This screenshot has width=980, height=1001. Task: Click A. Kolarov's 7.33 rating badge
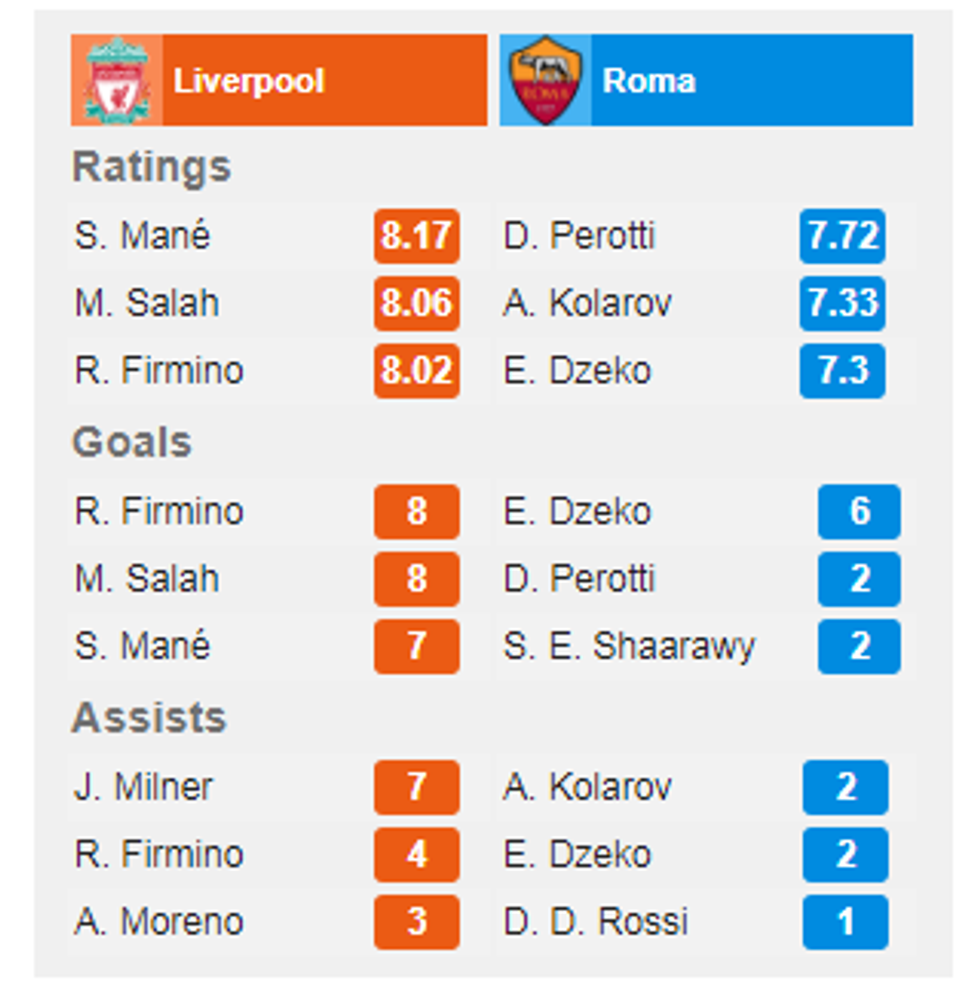pos(842,303)
